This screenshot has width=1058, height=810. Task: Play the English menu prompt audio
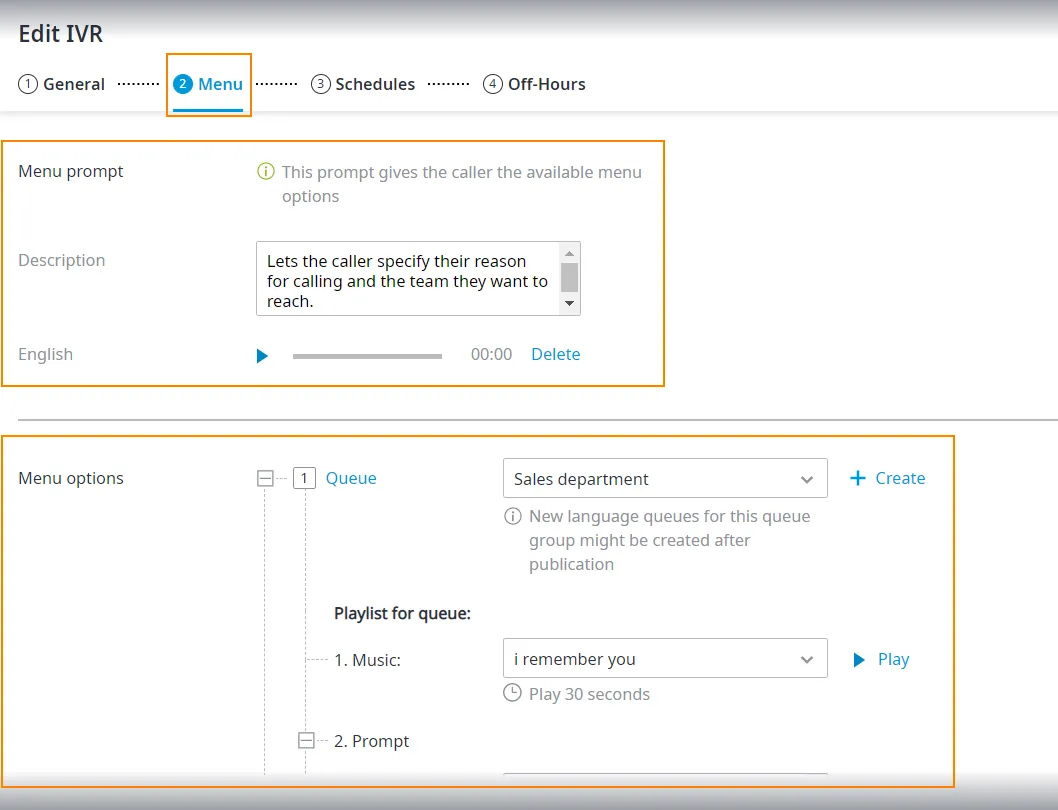pos(262,355)
